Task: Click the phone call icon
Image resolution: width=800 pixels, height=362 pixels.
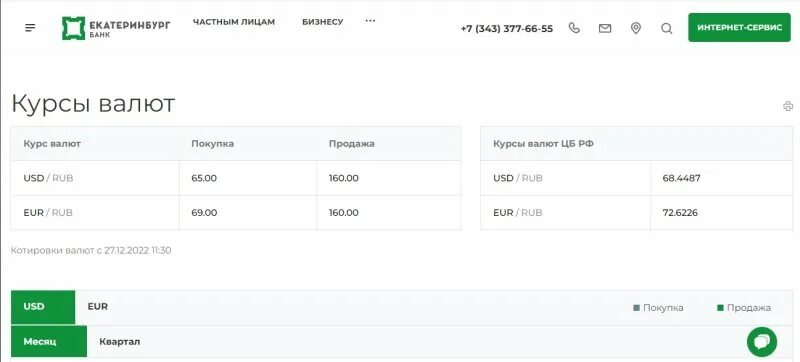Action: point(574,28)
